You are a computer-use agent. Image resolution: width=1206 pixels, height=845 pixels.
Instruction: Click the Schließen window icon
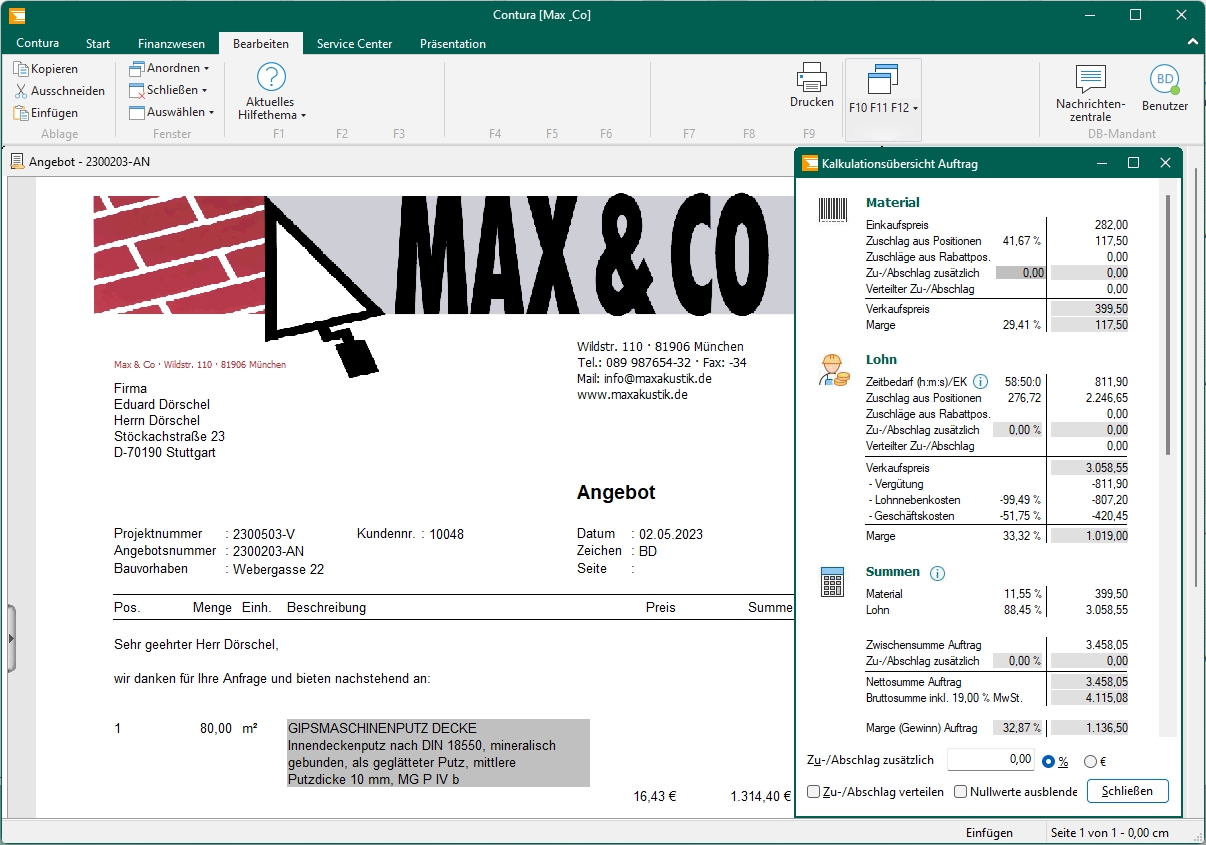137,90
